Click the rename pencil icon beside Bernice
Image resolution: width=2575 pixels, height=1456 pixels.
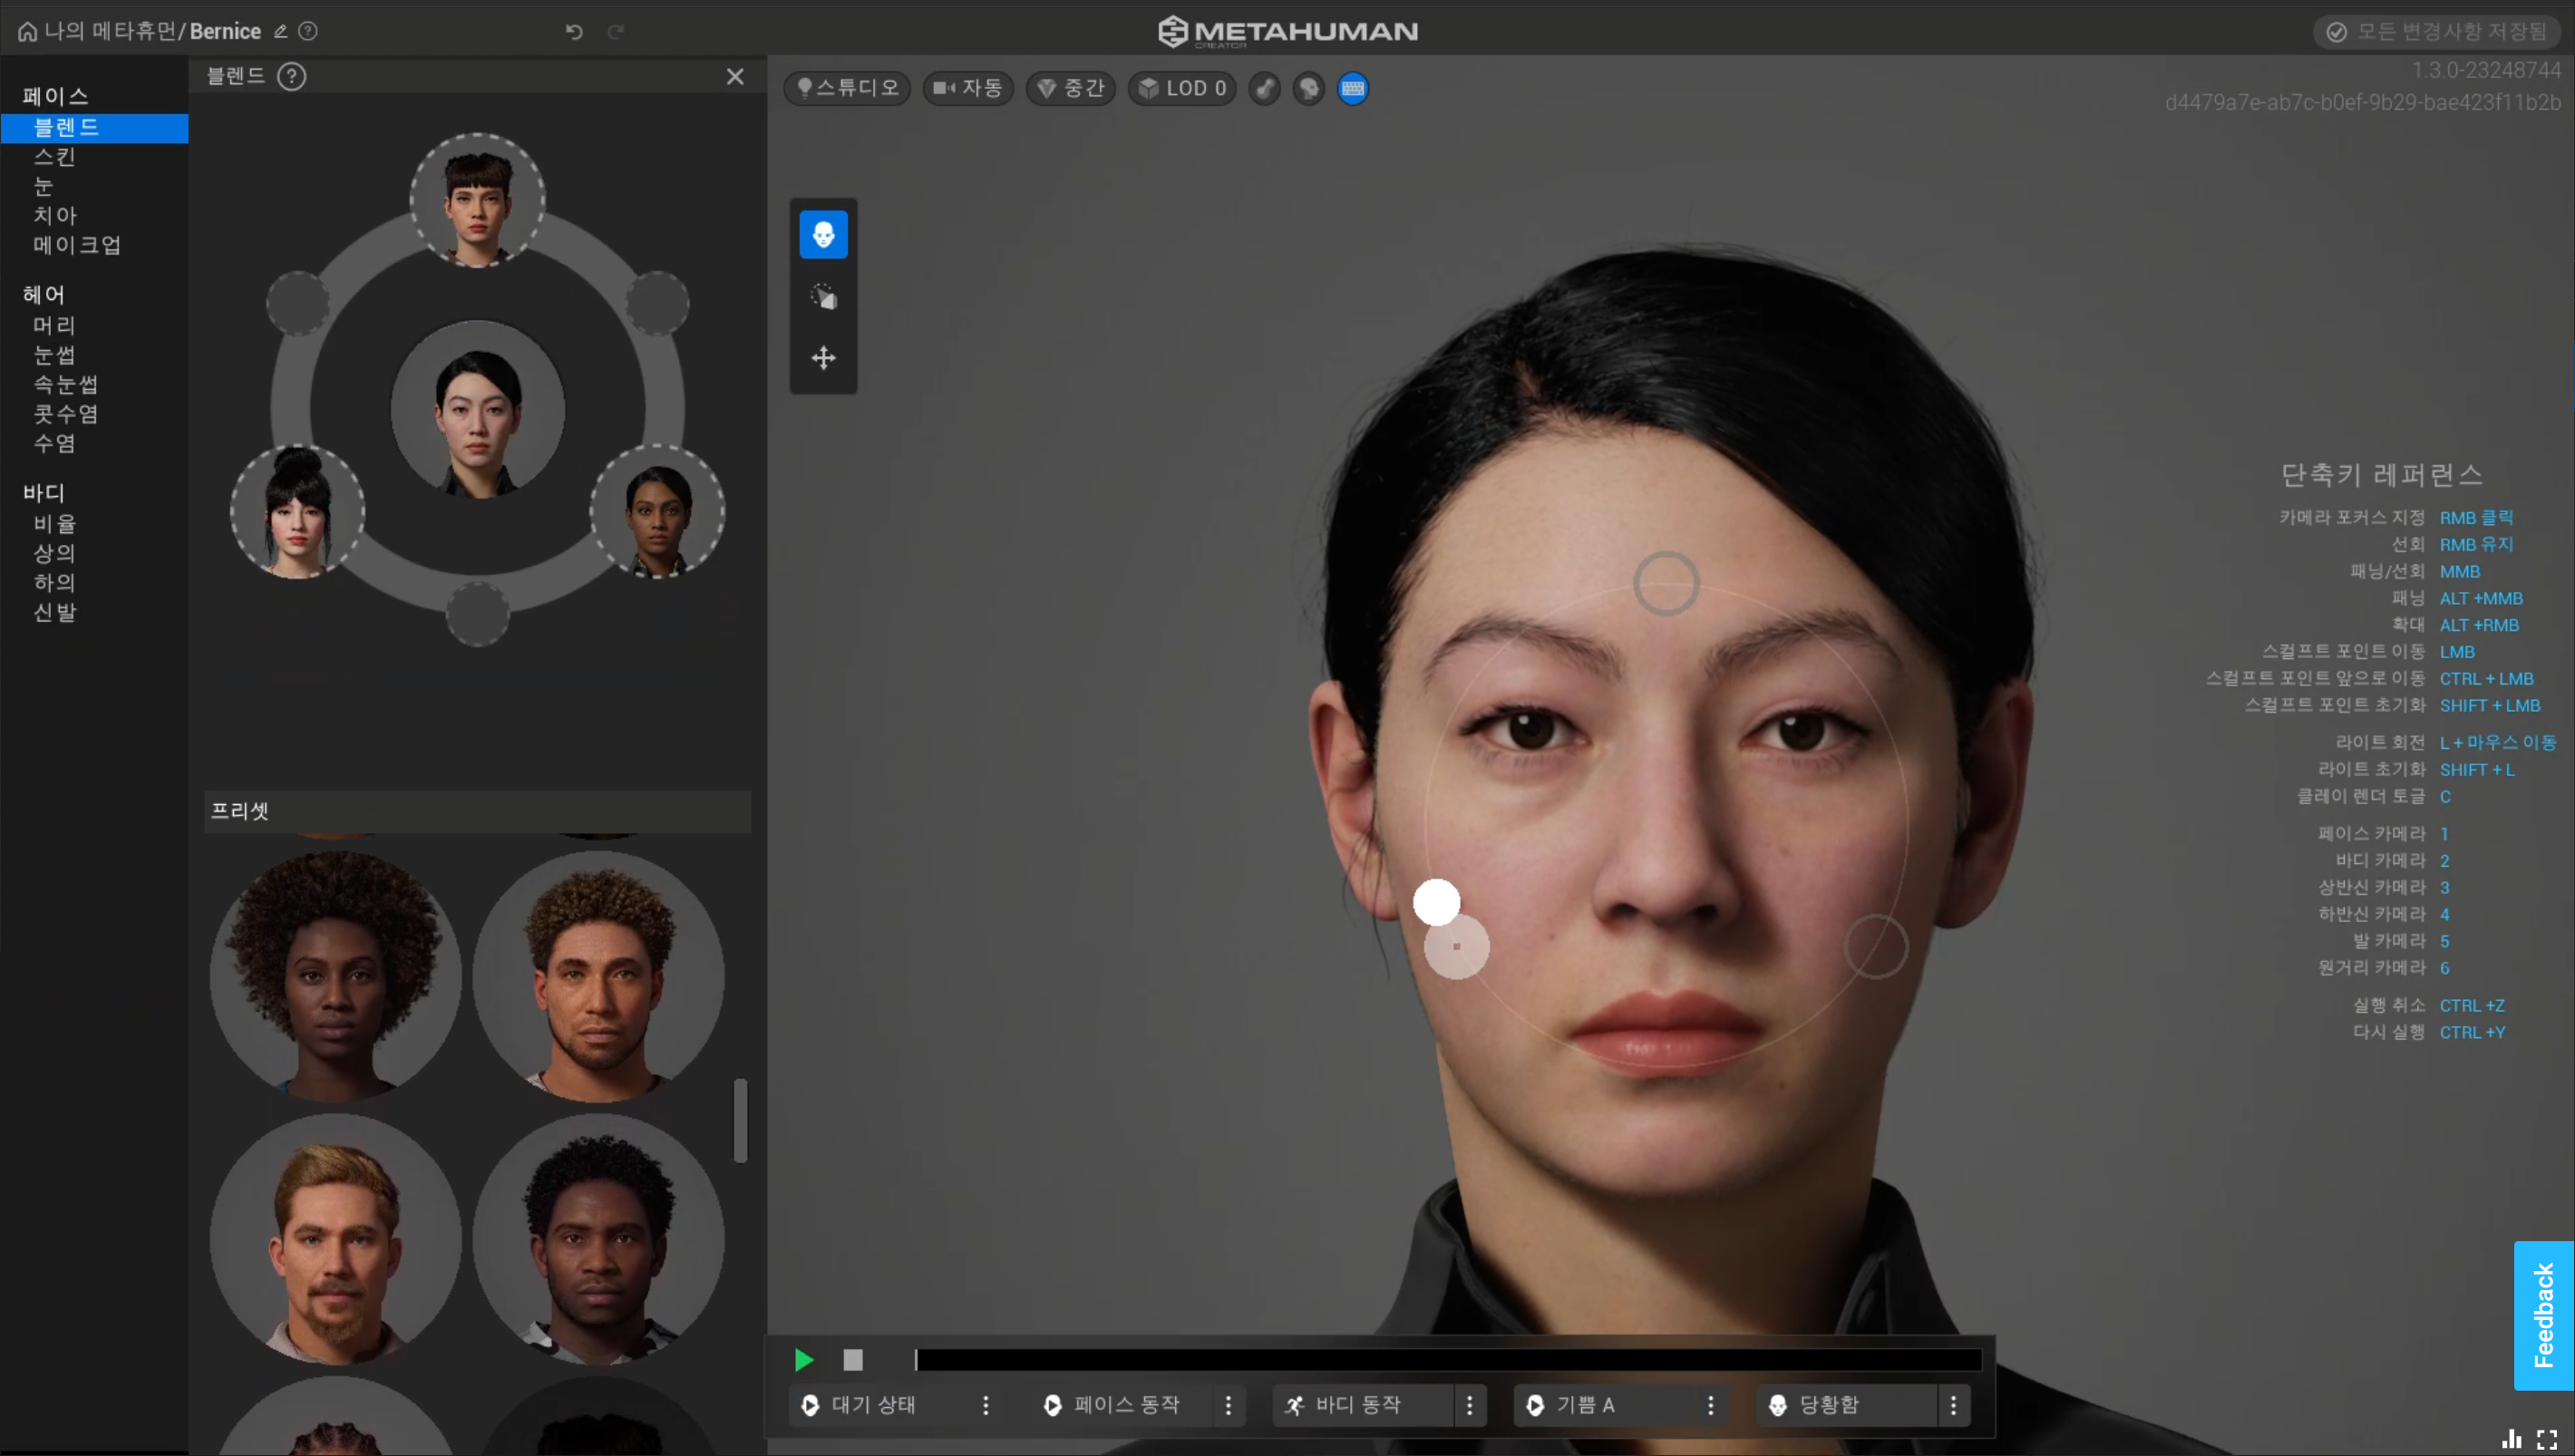281,31
